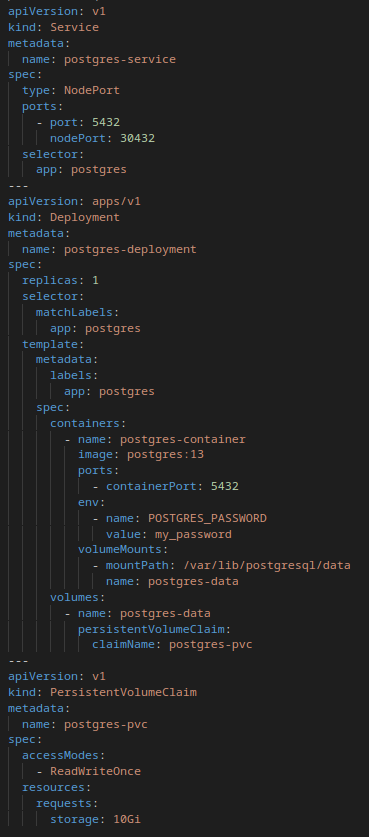
Task: Click the 'matchLabels' key
Action: click(x=74, y=312)
